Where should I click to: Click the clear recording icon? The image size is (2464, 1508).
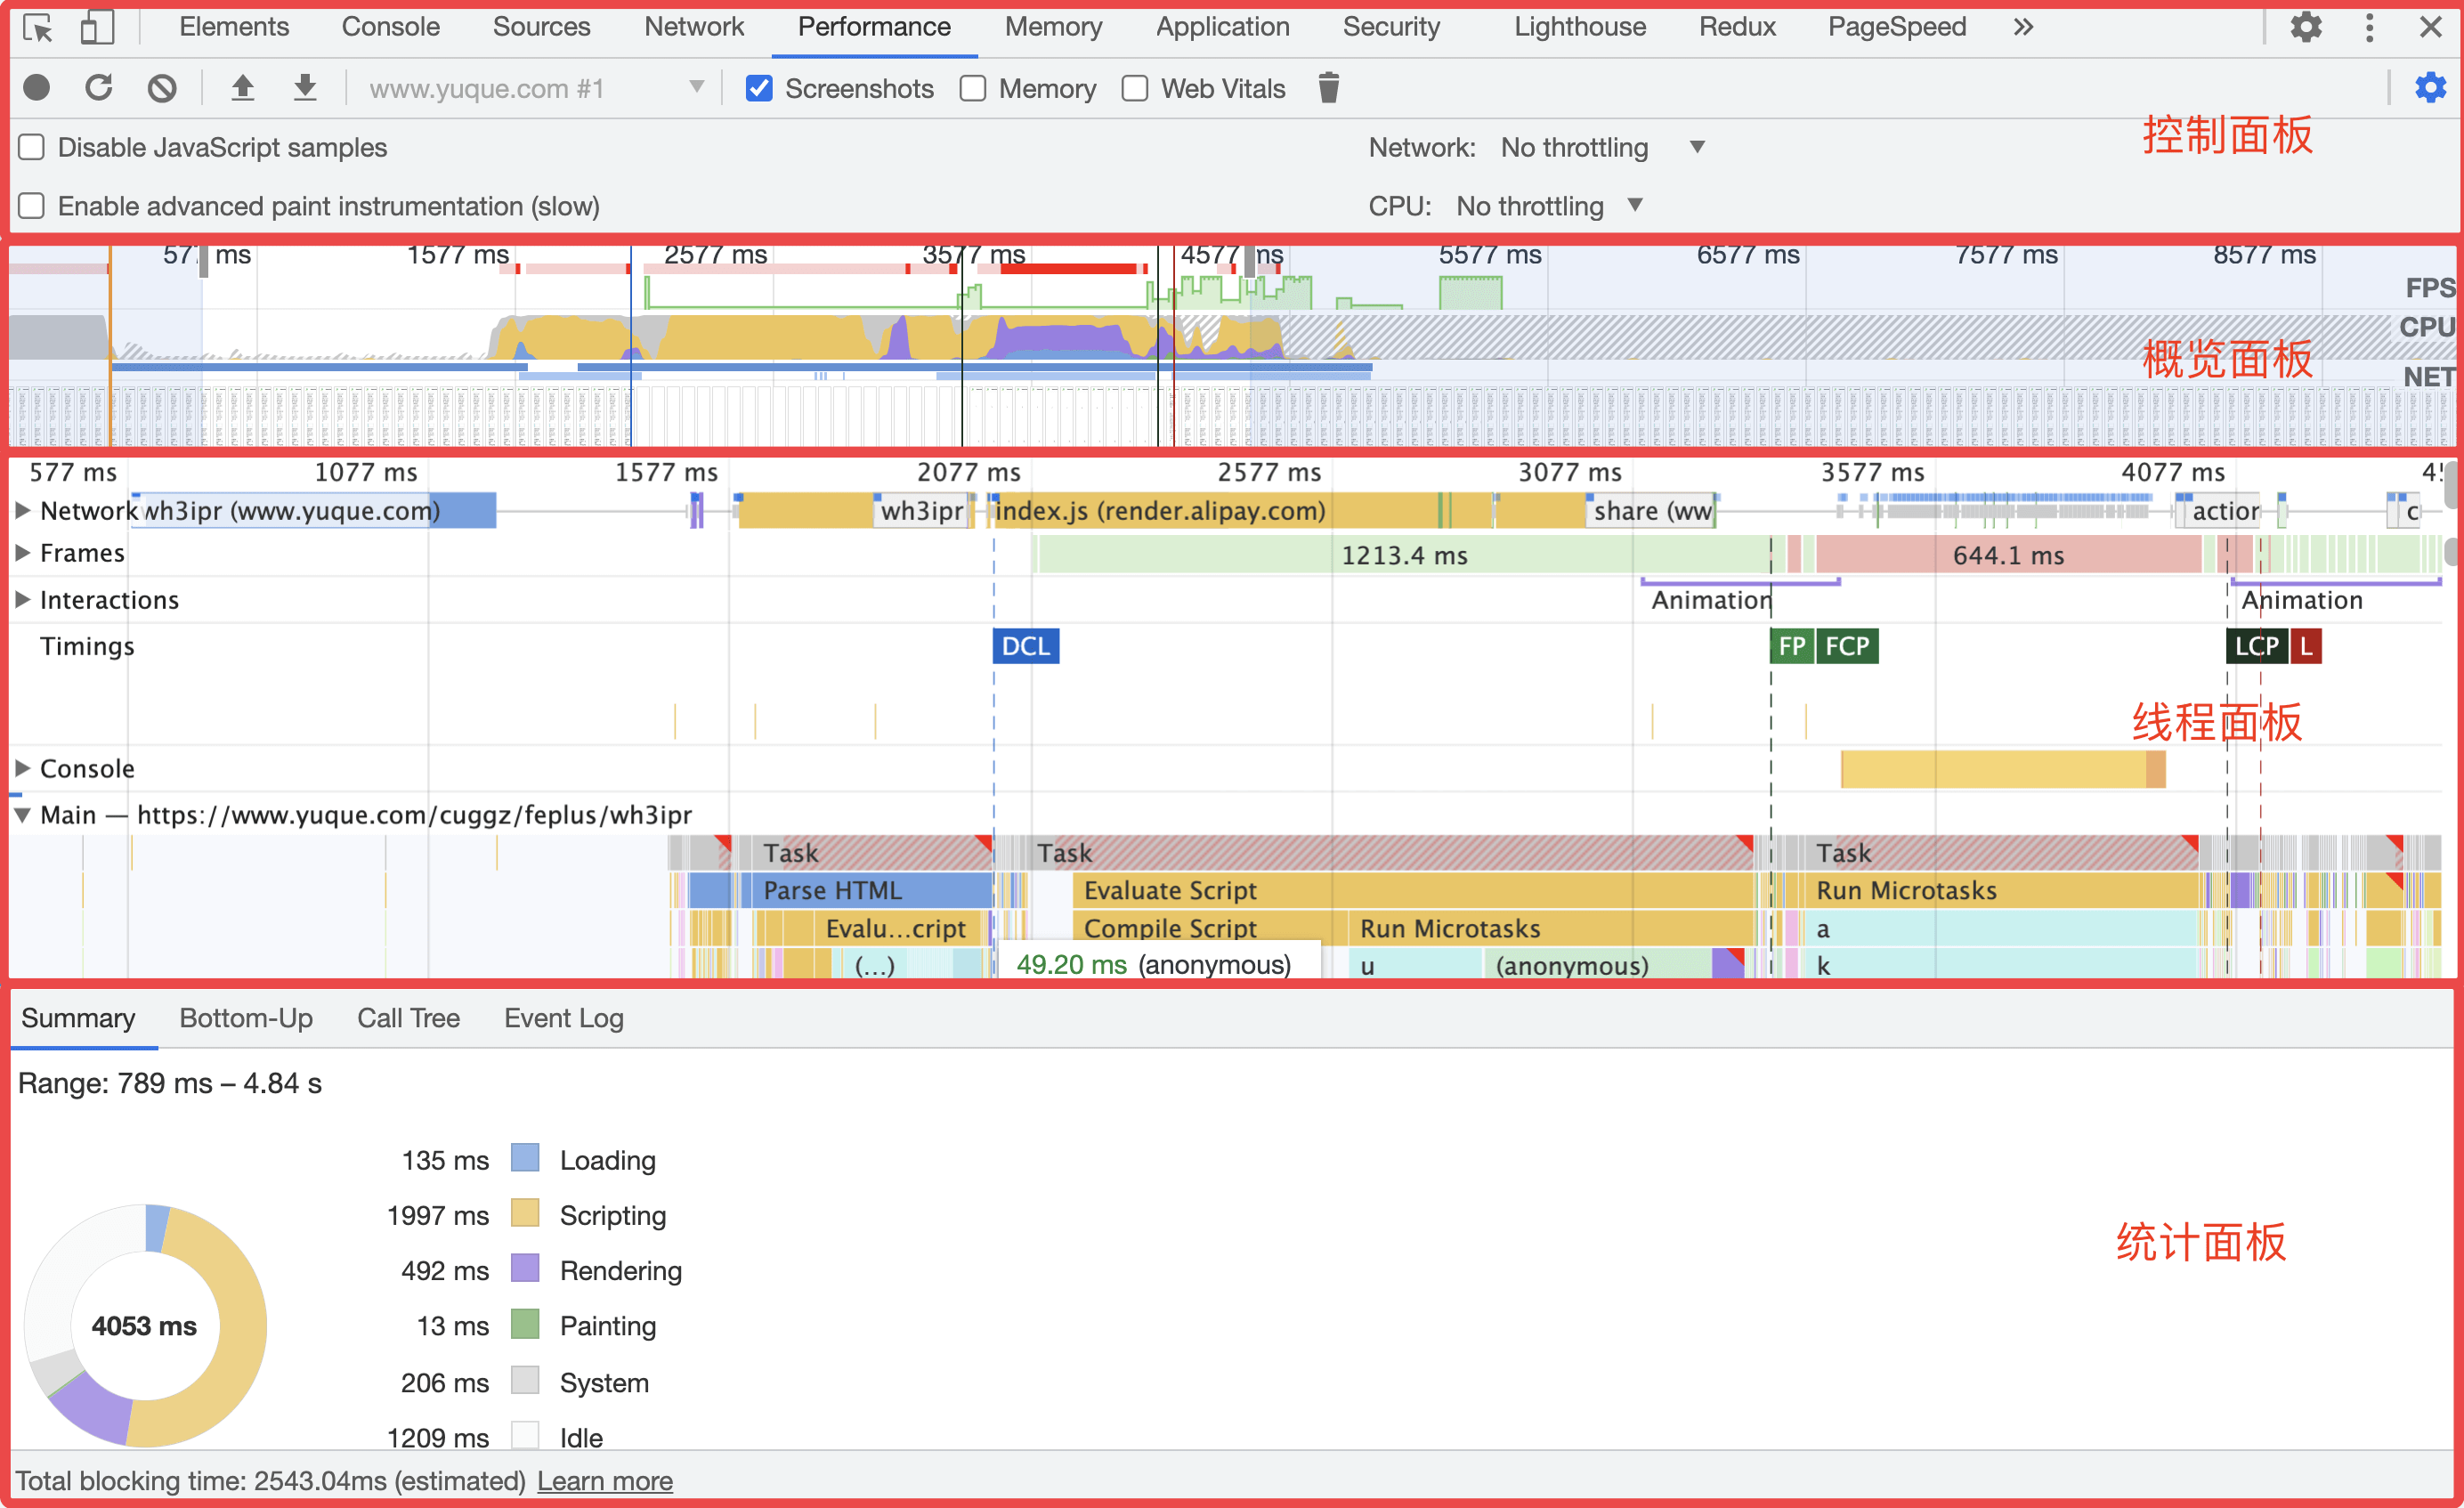[162, 88]
